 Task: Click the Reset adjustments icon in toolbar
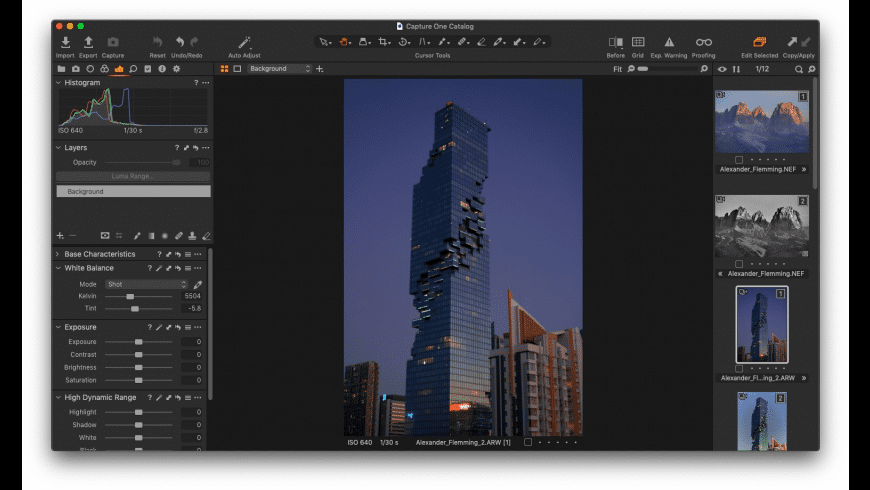click(x=158, y=42)
